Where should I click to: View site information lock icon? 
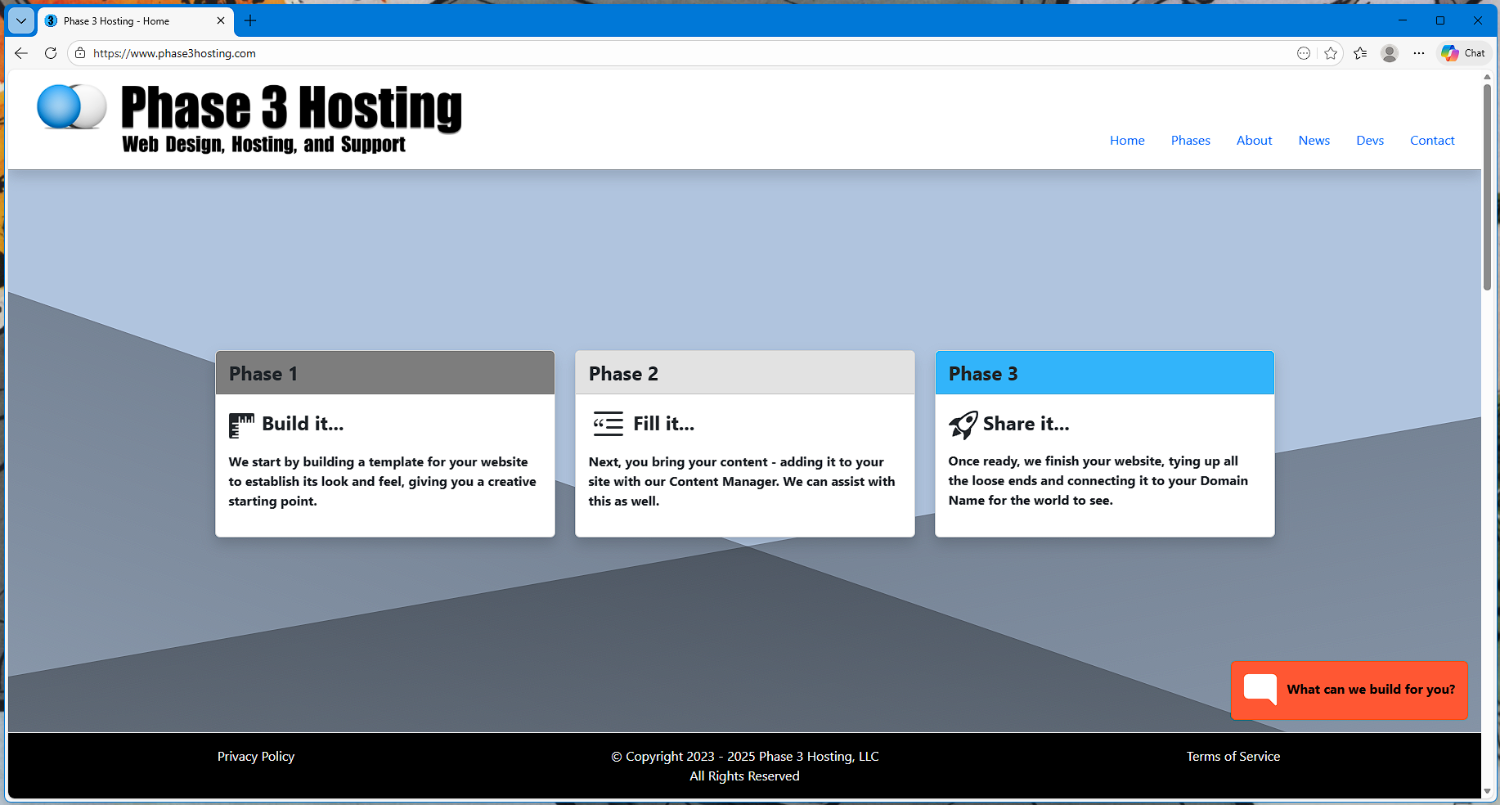coord(80,53)
